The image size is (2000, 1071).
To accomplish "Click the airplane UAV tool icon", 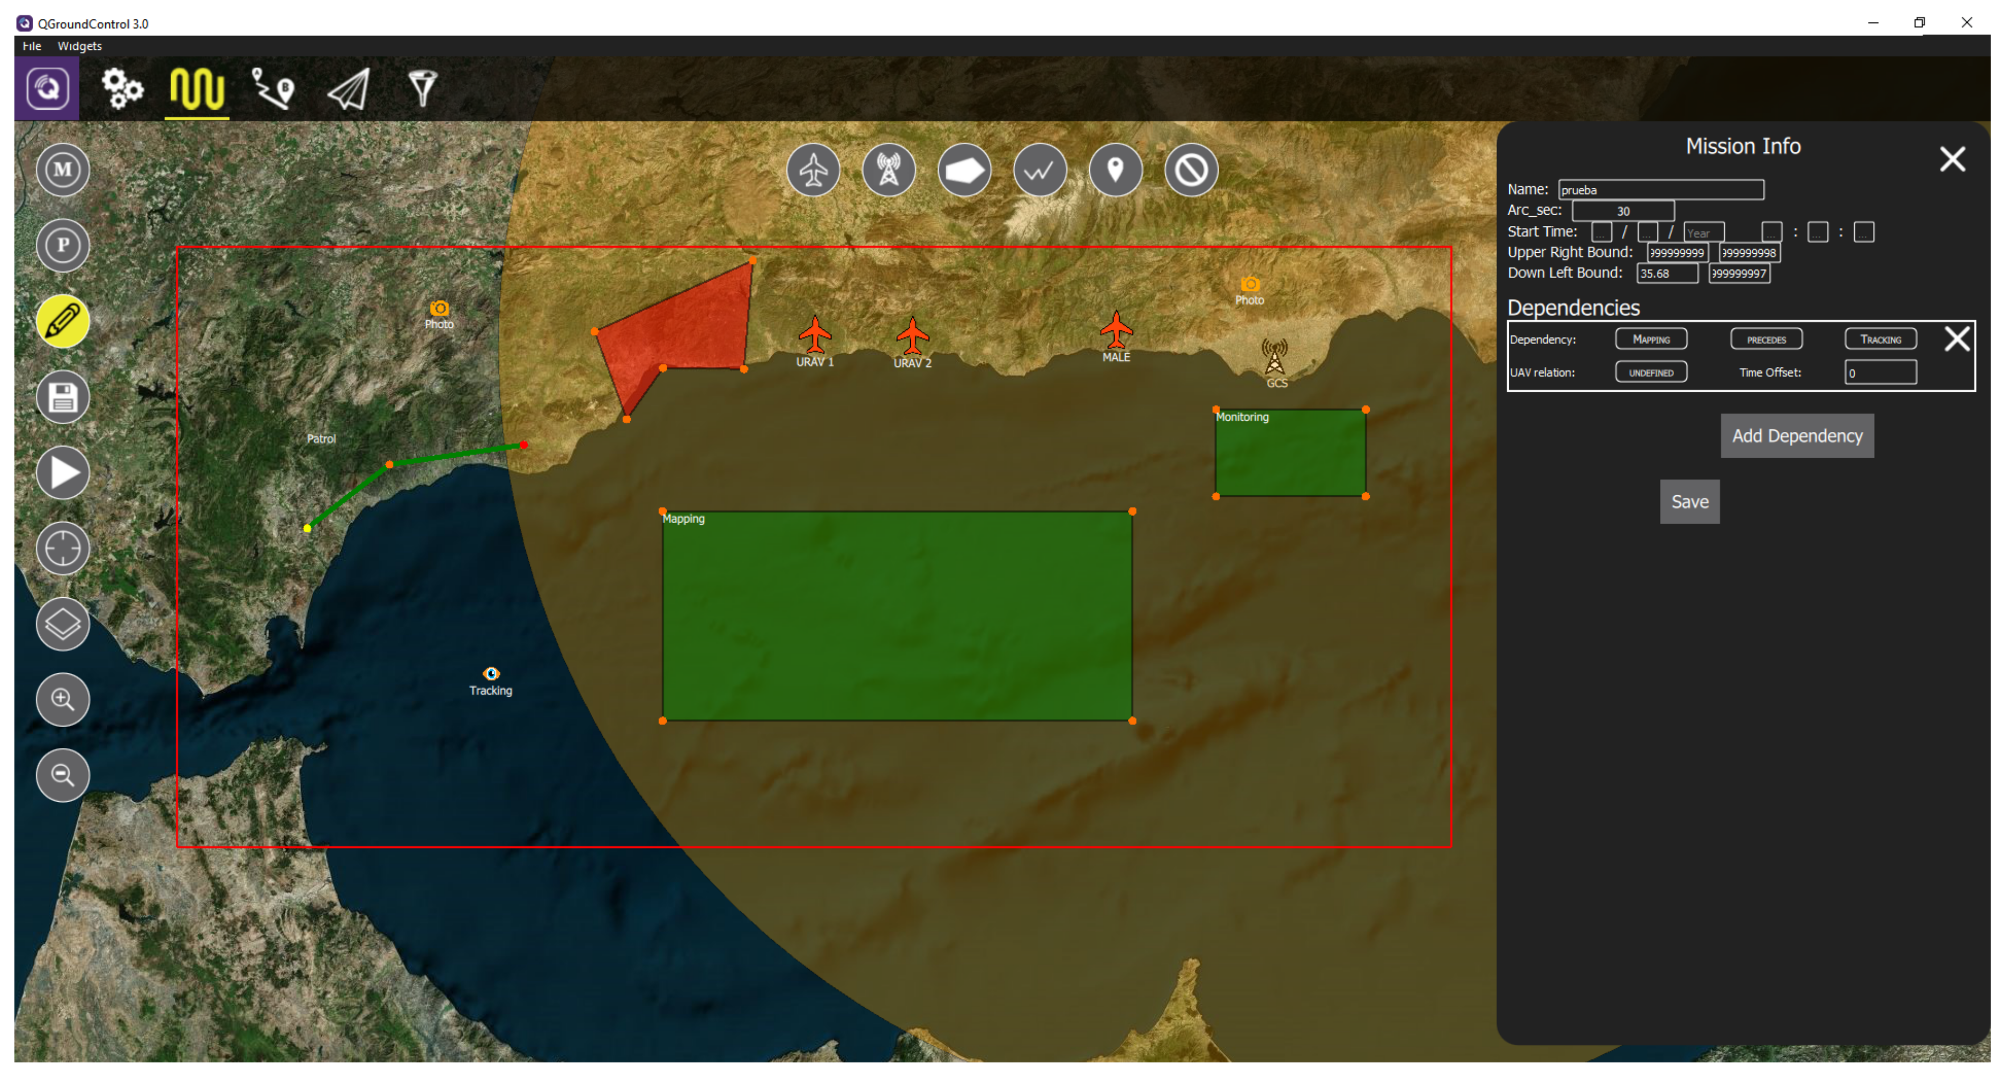I will coord(813,170).
